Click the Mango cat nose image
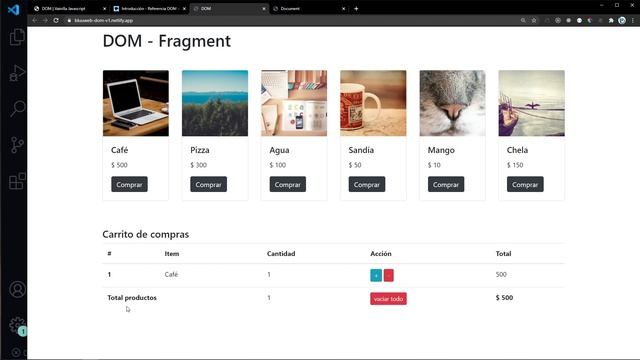 coord(452,103)
